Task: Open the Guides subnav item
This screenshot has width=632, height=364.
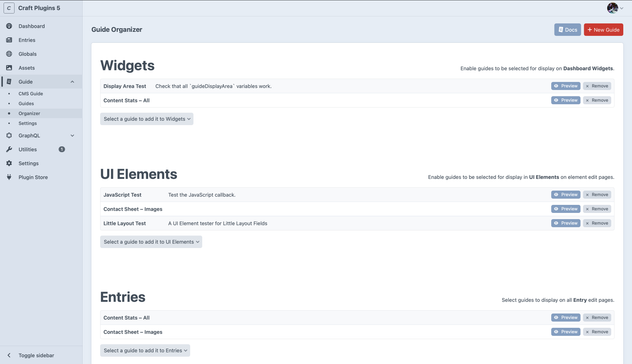Action: coord(26,104)
